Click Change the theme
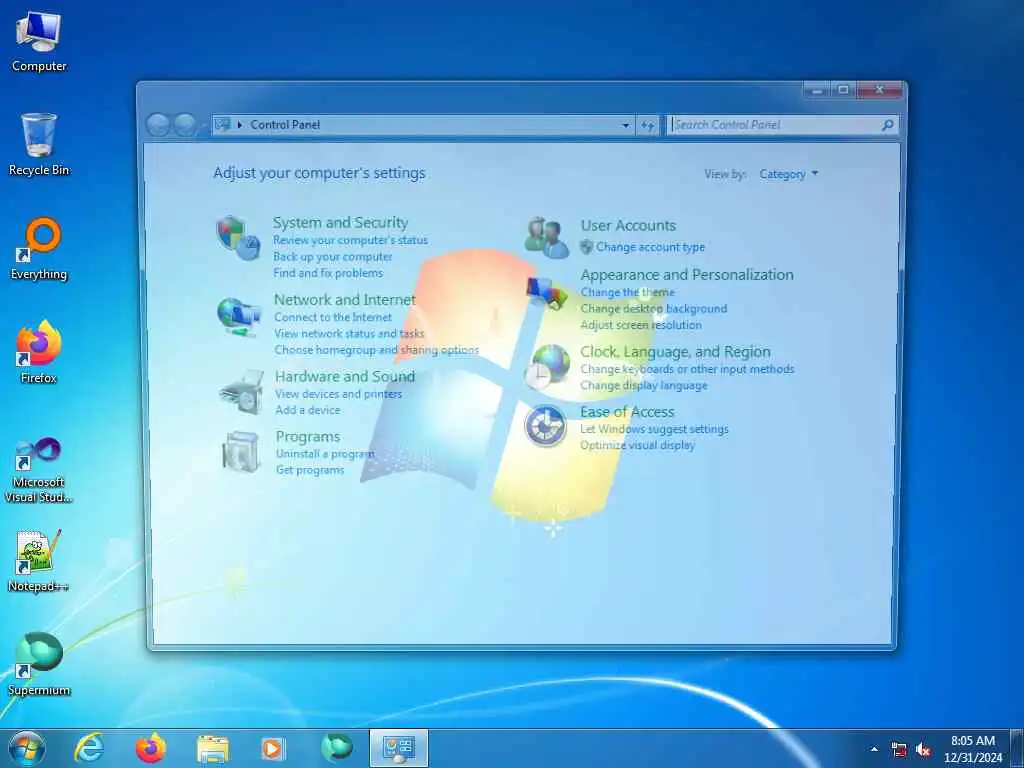Screen dimensions: 1024x768 coord(628,293)
